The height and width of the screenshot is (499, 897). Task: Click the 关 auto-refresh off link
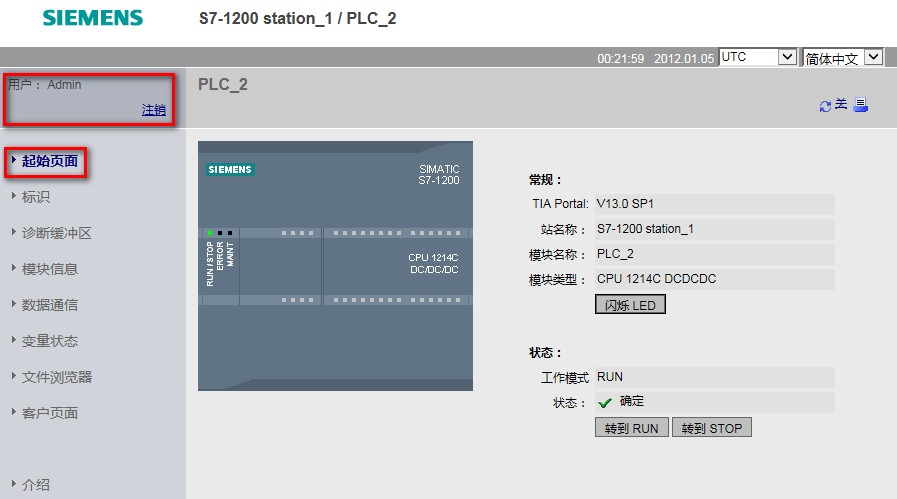(841, 104)
